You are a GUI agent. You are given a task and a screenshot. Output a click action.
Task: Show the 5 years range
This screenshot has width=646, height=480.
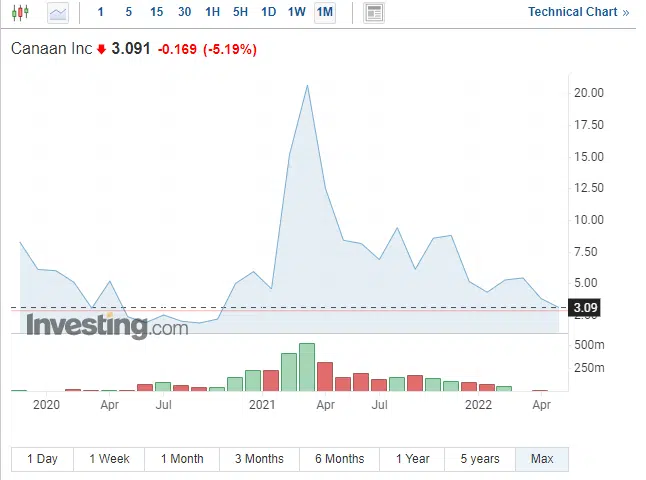480,459
